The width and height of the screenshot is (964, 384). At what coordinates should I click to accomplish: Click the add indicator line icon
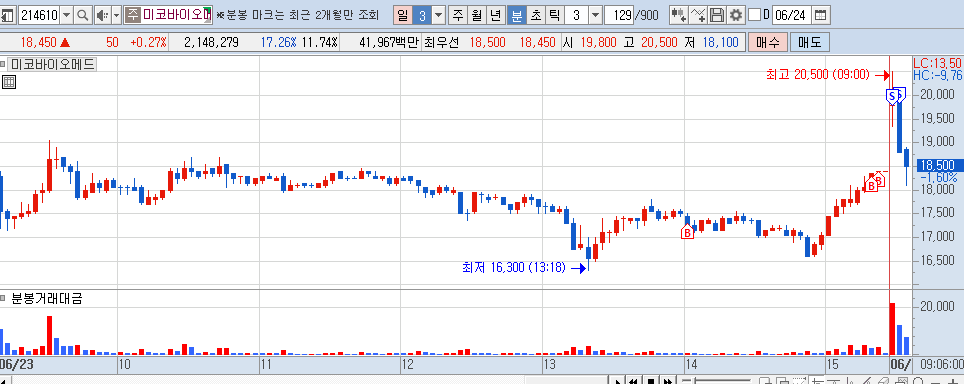pyautogui.click(x=698, y=15)
